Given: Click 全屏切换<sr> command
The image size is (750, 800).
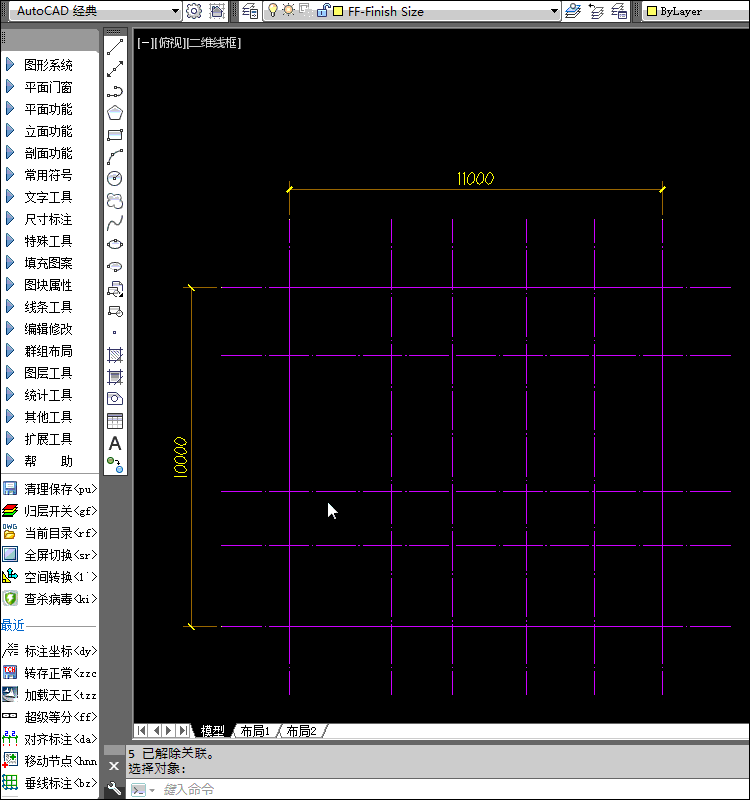Looking at the screenshot, I should tap(49, 555).
